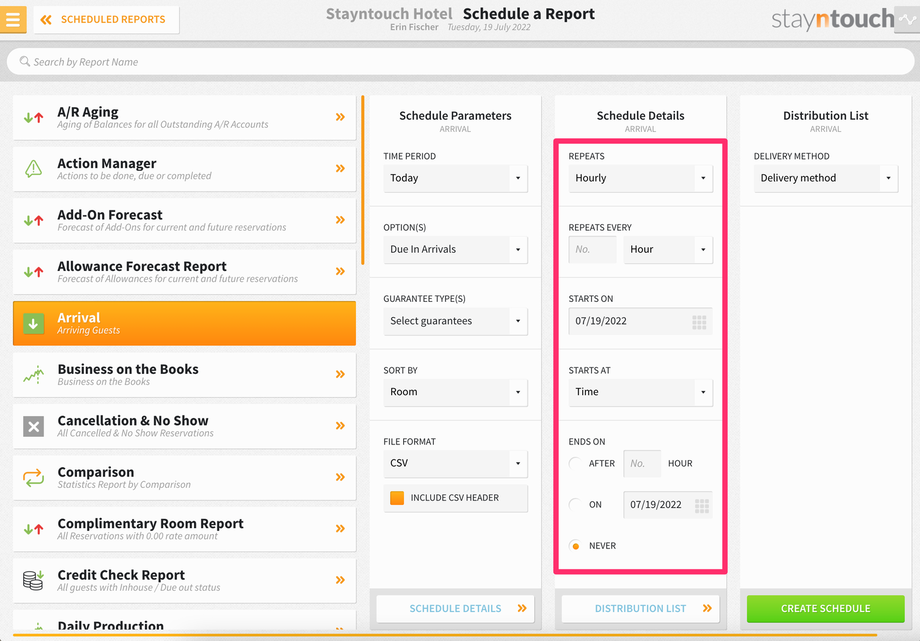Screen dimensions: 920x641
Task: Select Action Manager report title
Action: [107, 163]
